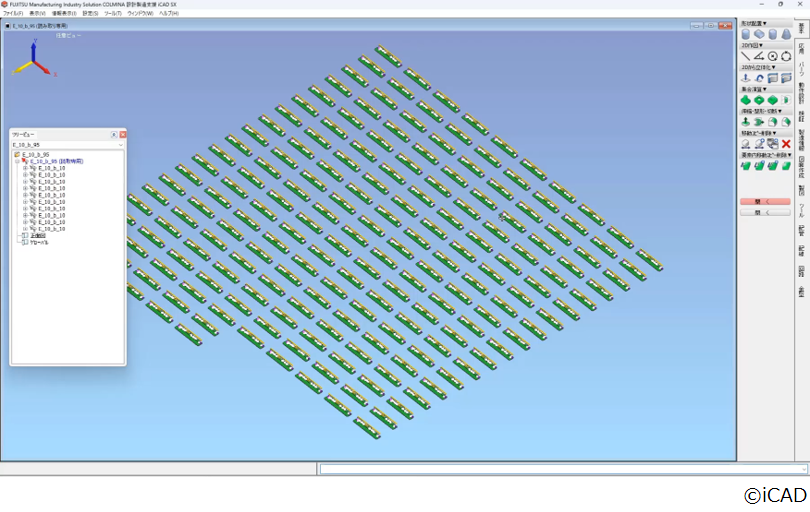
Task: Open the ツール(T) menu
Action: [113, 13]
